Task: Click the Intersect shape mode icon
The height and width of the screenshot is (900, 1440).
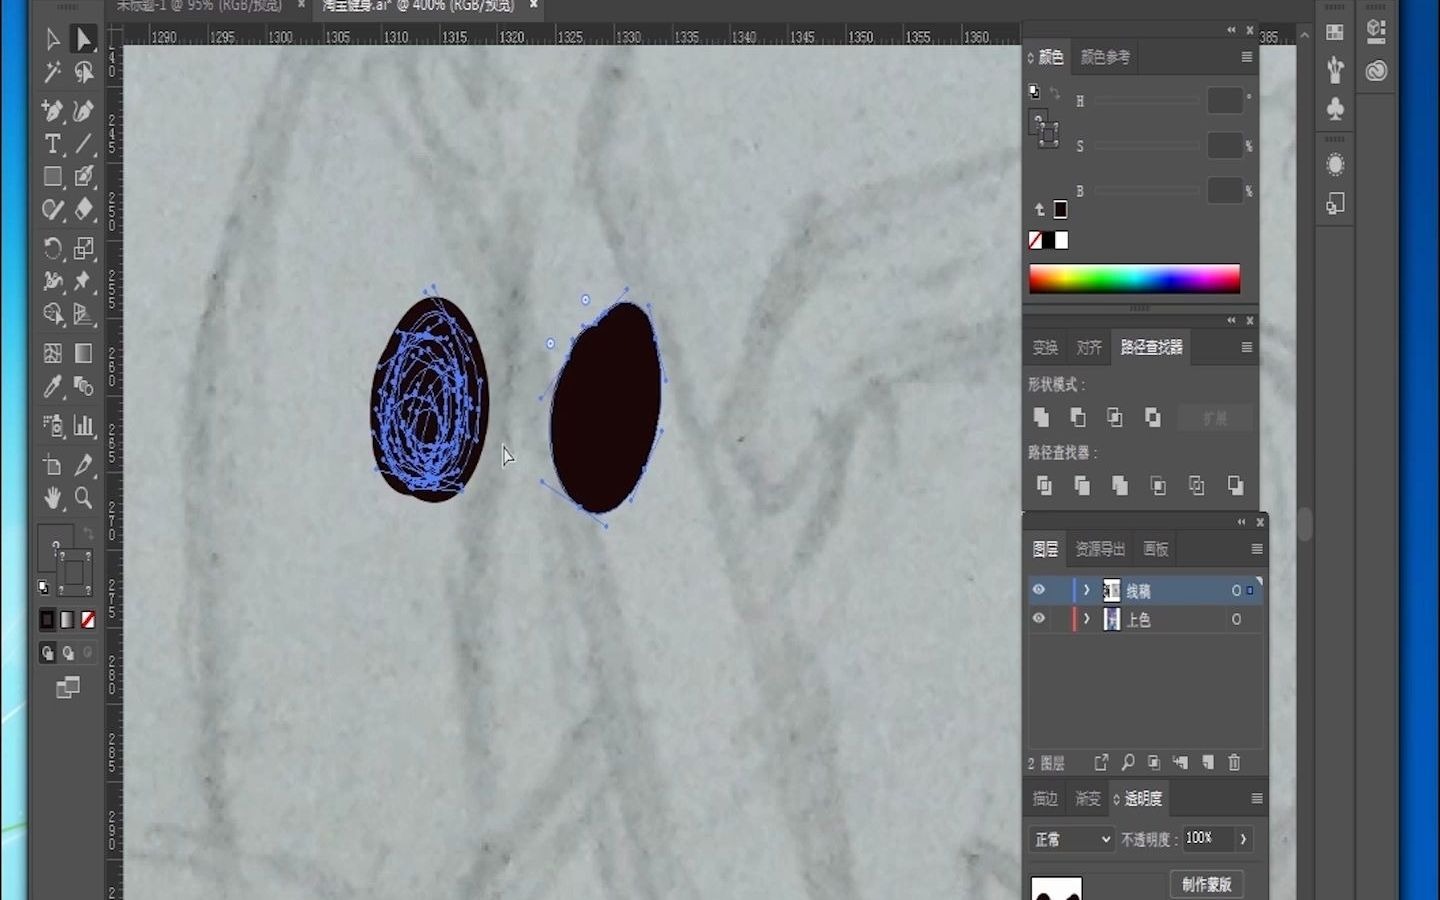Action: point(1115,417)
